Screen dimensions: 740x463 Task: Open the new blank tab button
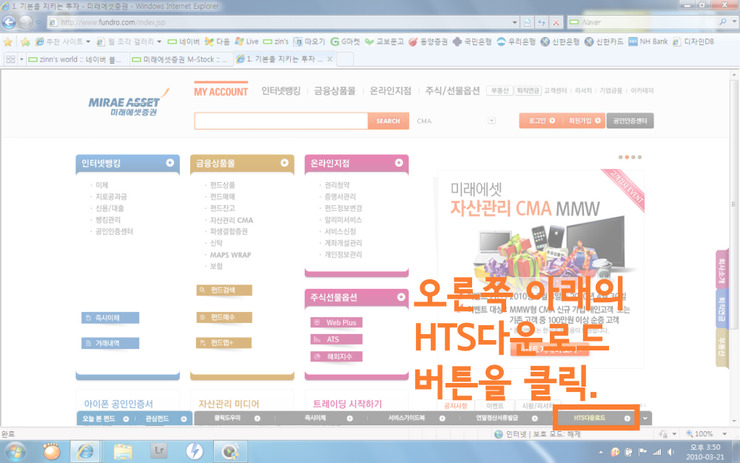[x=345, y=59]
